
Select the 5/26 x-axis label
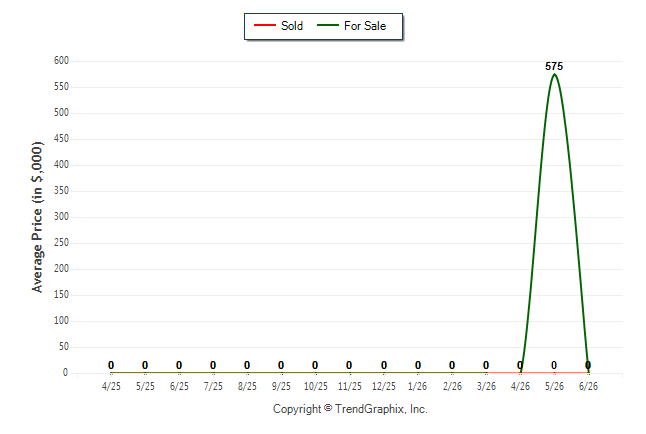pos(554,386)
